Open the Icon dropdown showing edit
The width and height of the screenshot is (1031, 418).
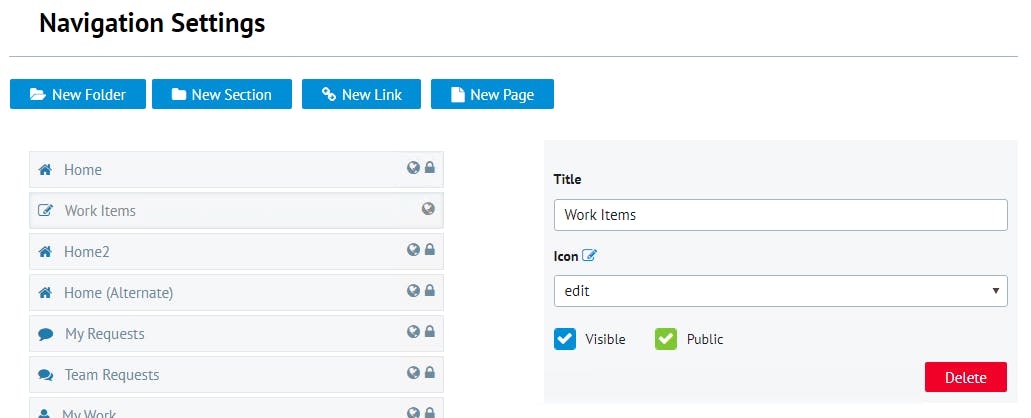tap(780, 290)
